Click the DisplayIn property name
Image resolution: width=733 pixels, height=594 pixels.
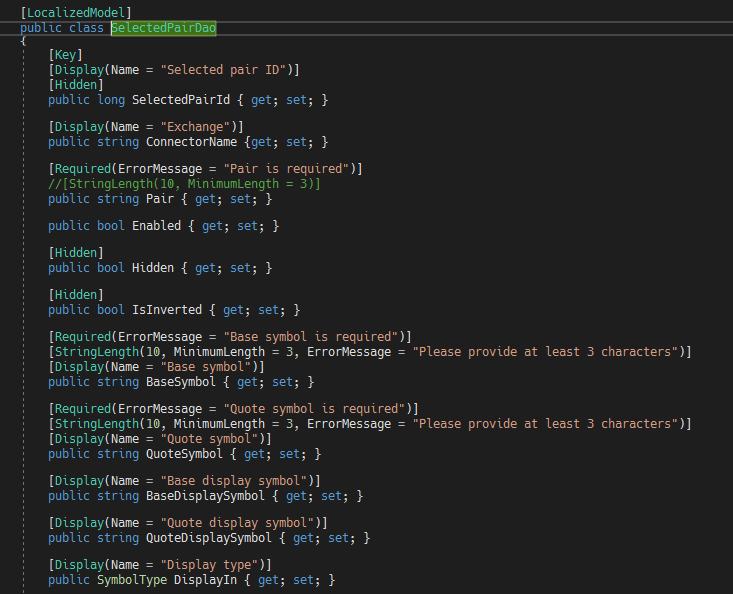pyautogui.click(x=206, y=580)
